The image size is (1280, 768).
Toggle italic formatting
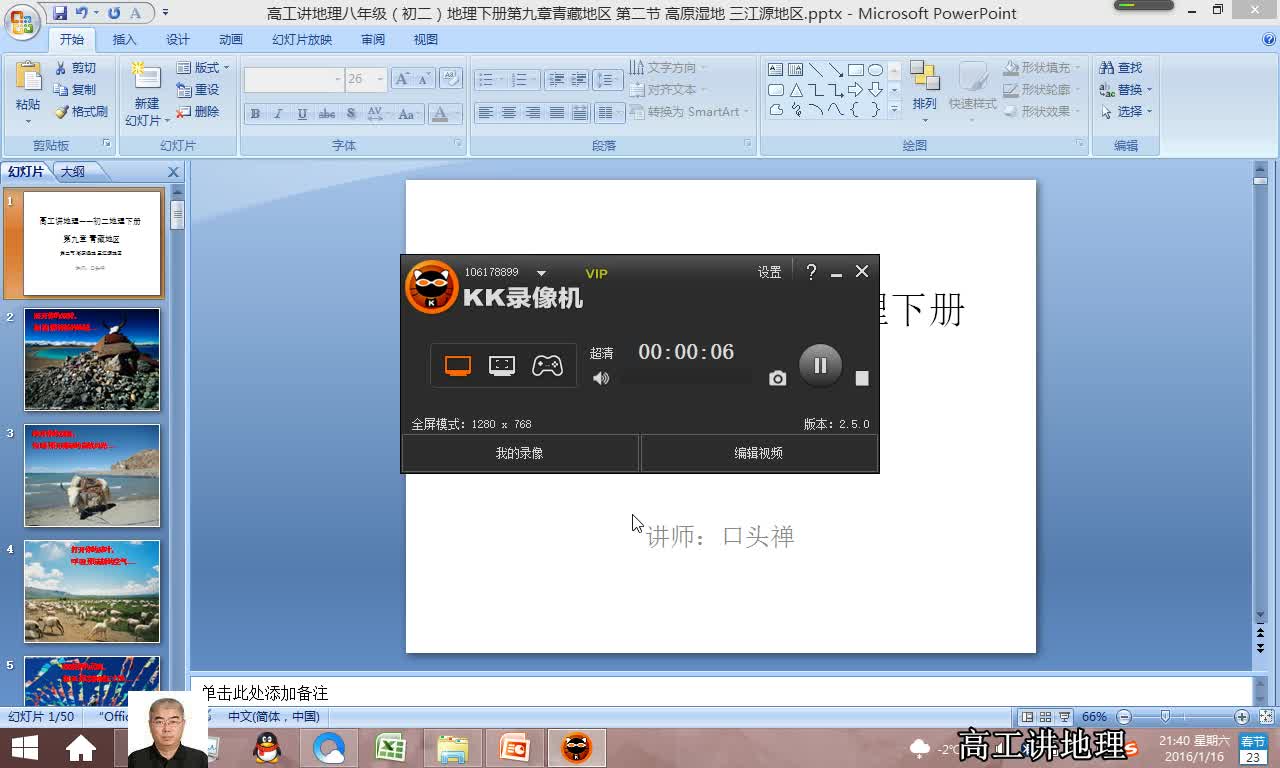coord(278,114)
